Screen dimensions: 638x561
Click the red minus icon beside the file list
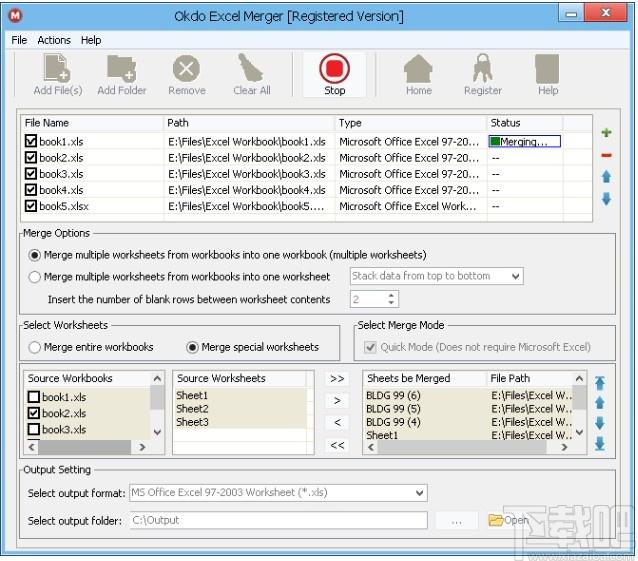pyautogui.click(x=606, y=155)
